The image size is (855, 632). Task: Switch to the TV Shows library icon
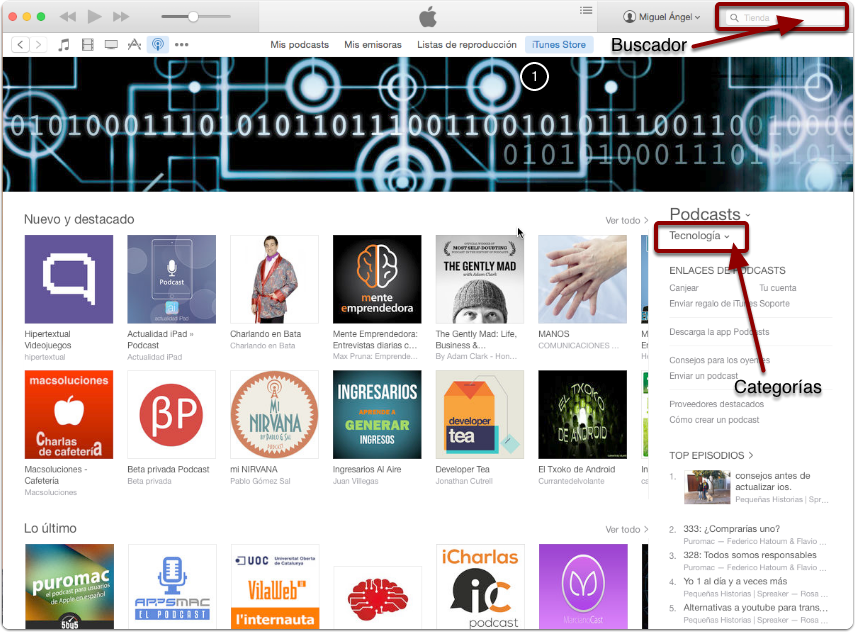(x=111, y=45)
